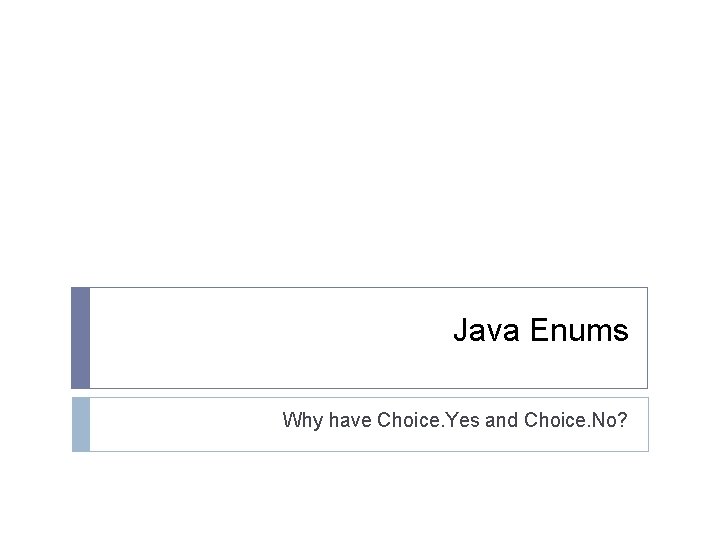The width and height of the screenshot is (720, 540).
Task: Click the gap between title and subtitle boxes
Action: point(360,393)
